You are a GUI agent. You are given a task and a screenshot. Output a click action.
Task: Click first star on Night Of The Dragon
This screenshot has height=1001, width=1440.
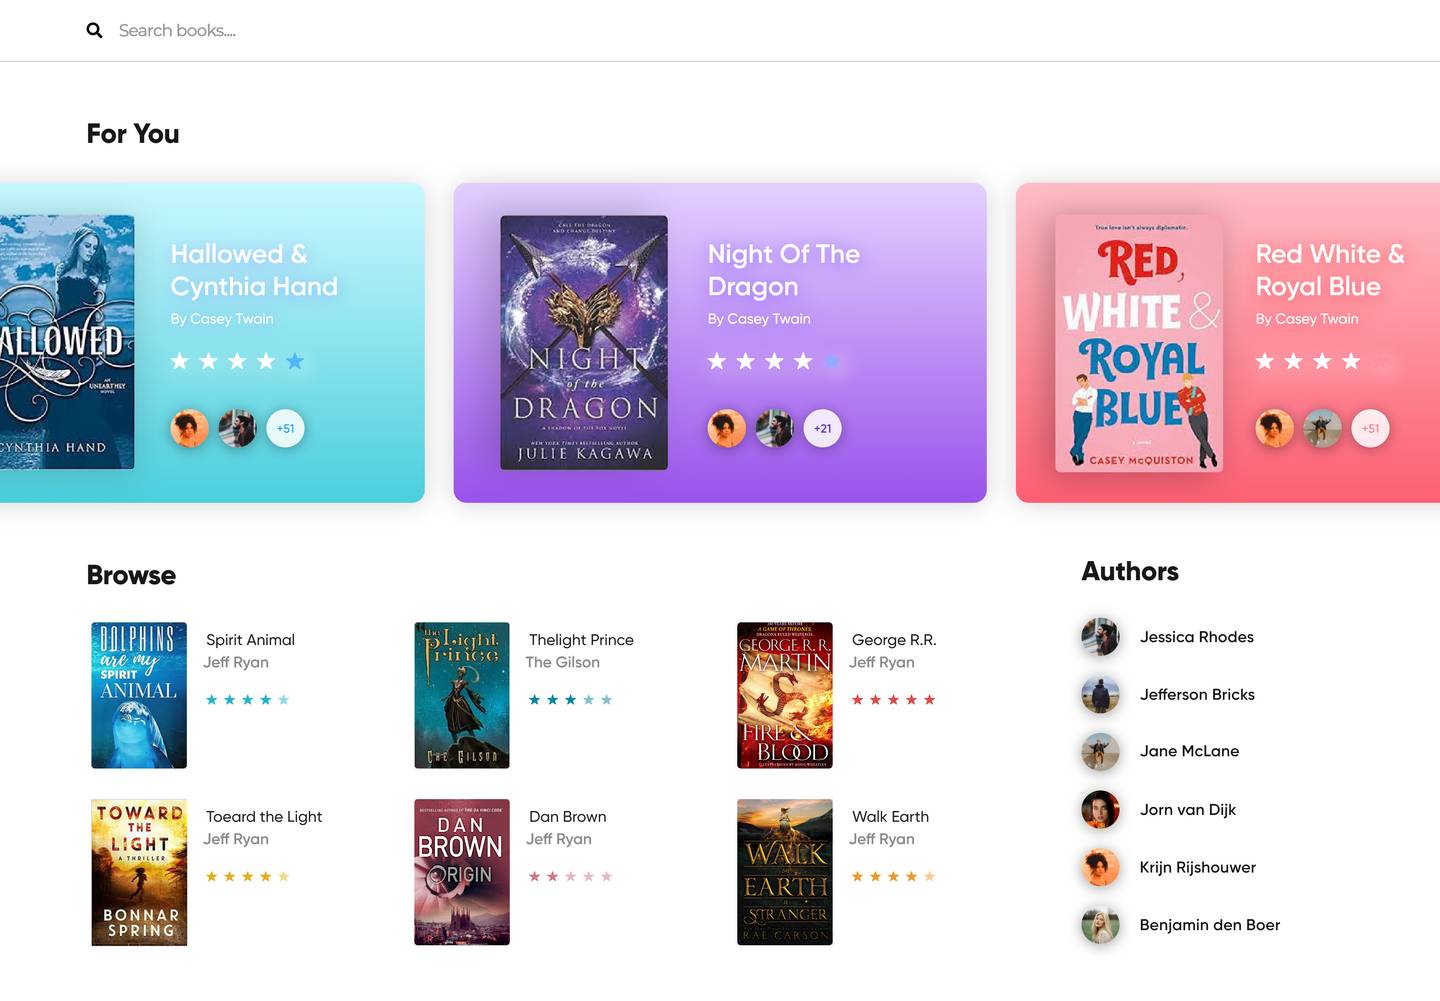(717, 361)
